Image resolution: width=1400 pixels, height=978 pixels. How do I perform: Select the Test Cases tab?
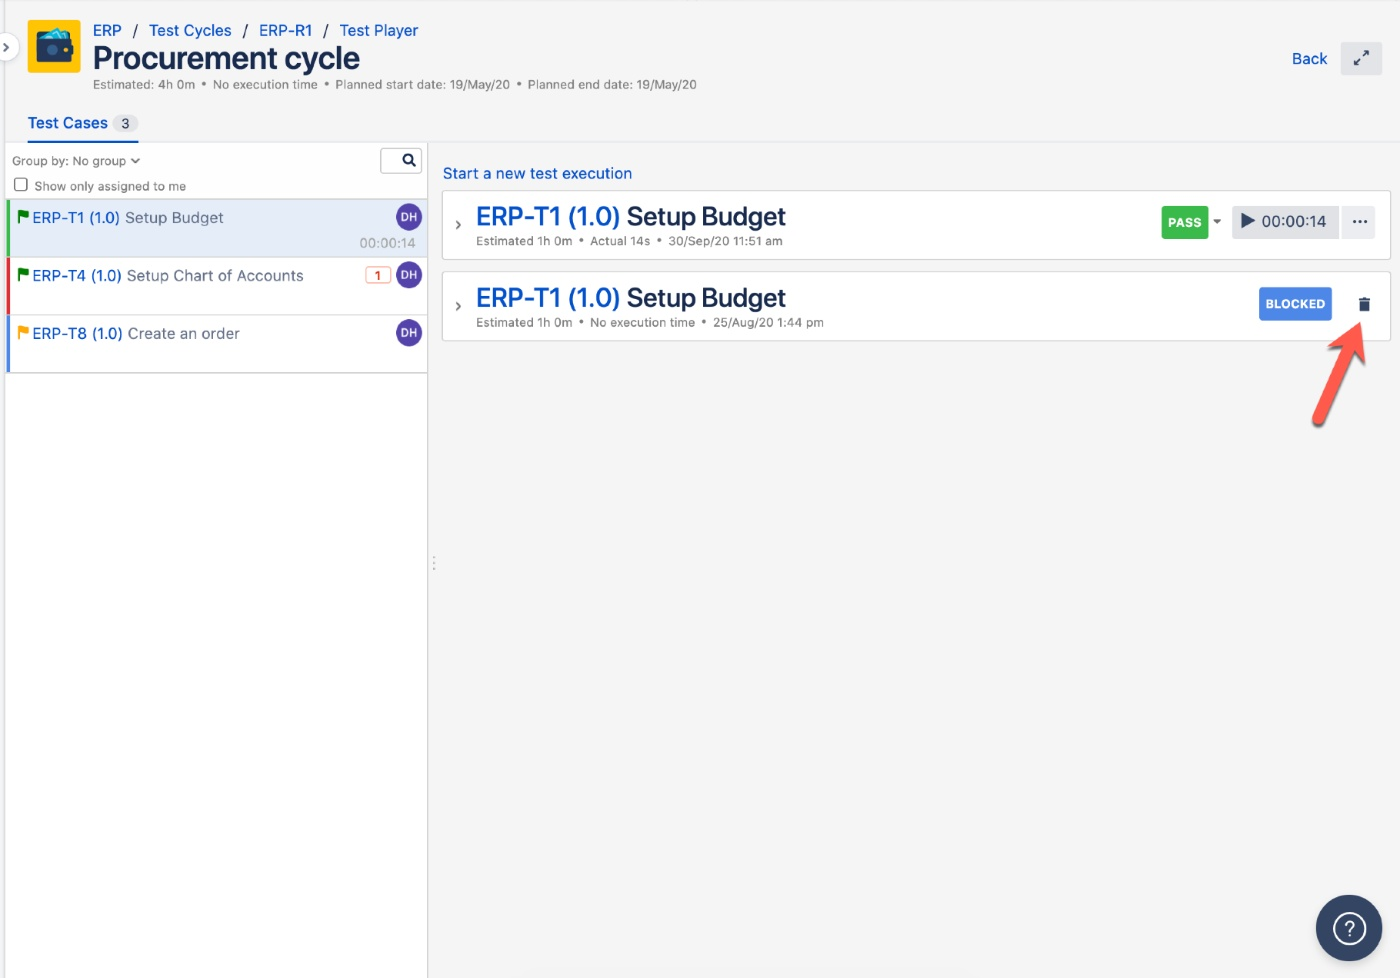68,123
